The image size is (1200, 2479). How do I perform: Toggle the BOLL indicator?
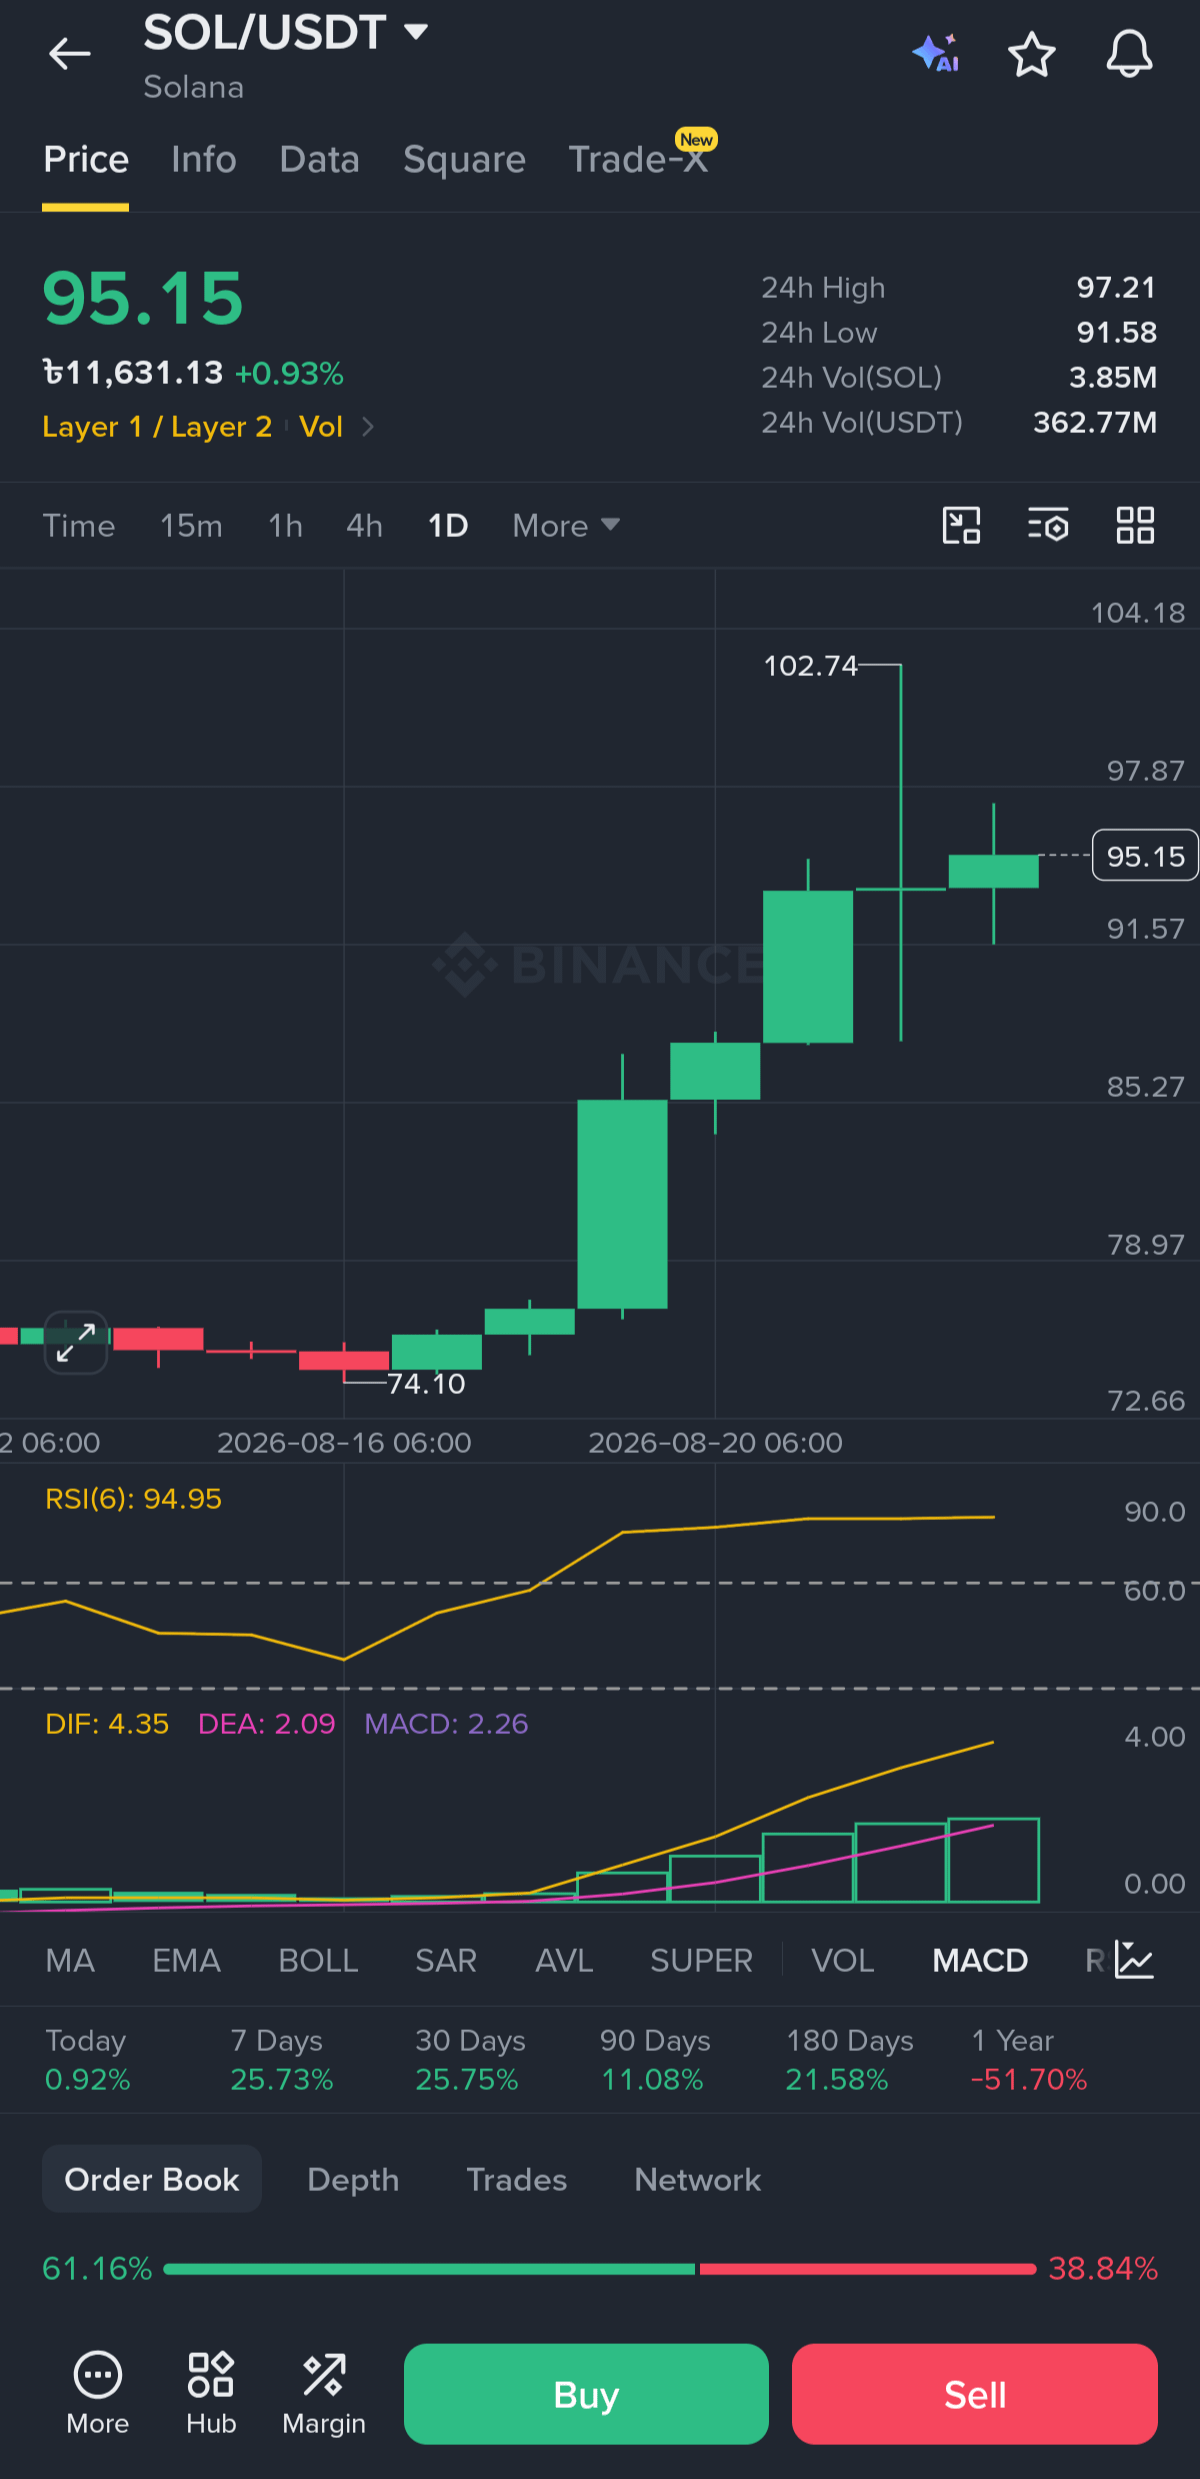pos(318,1960)
